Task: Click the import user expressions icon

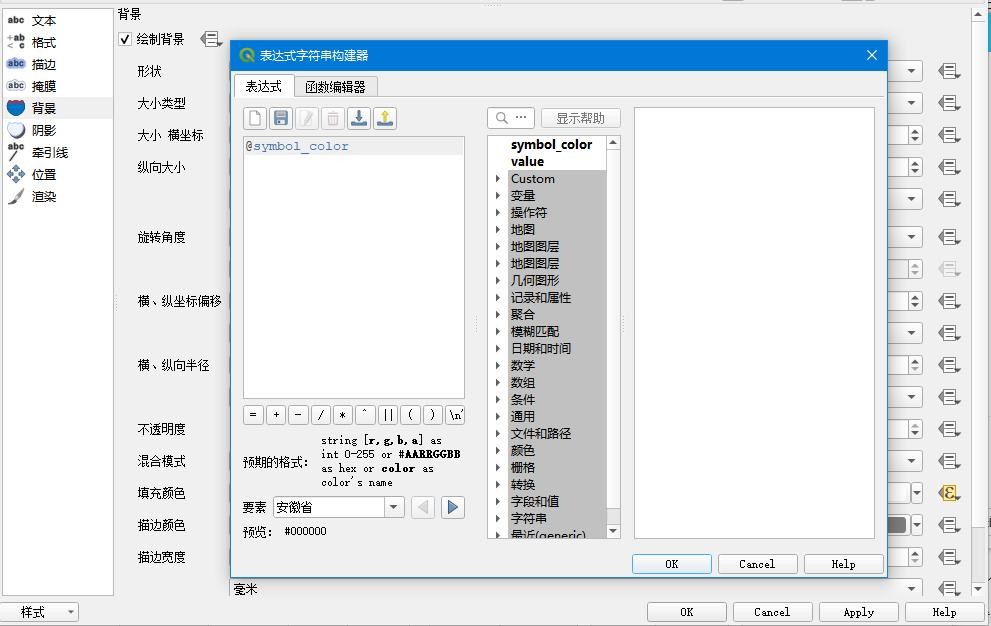Action: 359,119
